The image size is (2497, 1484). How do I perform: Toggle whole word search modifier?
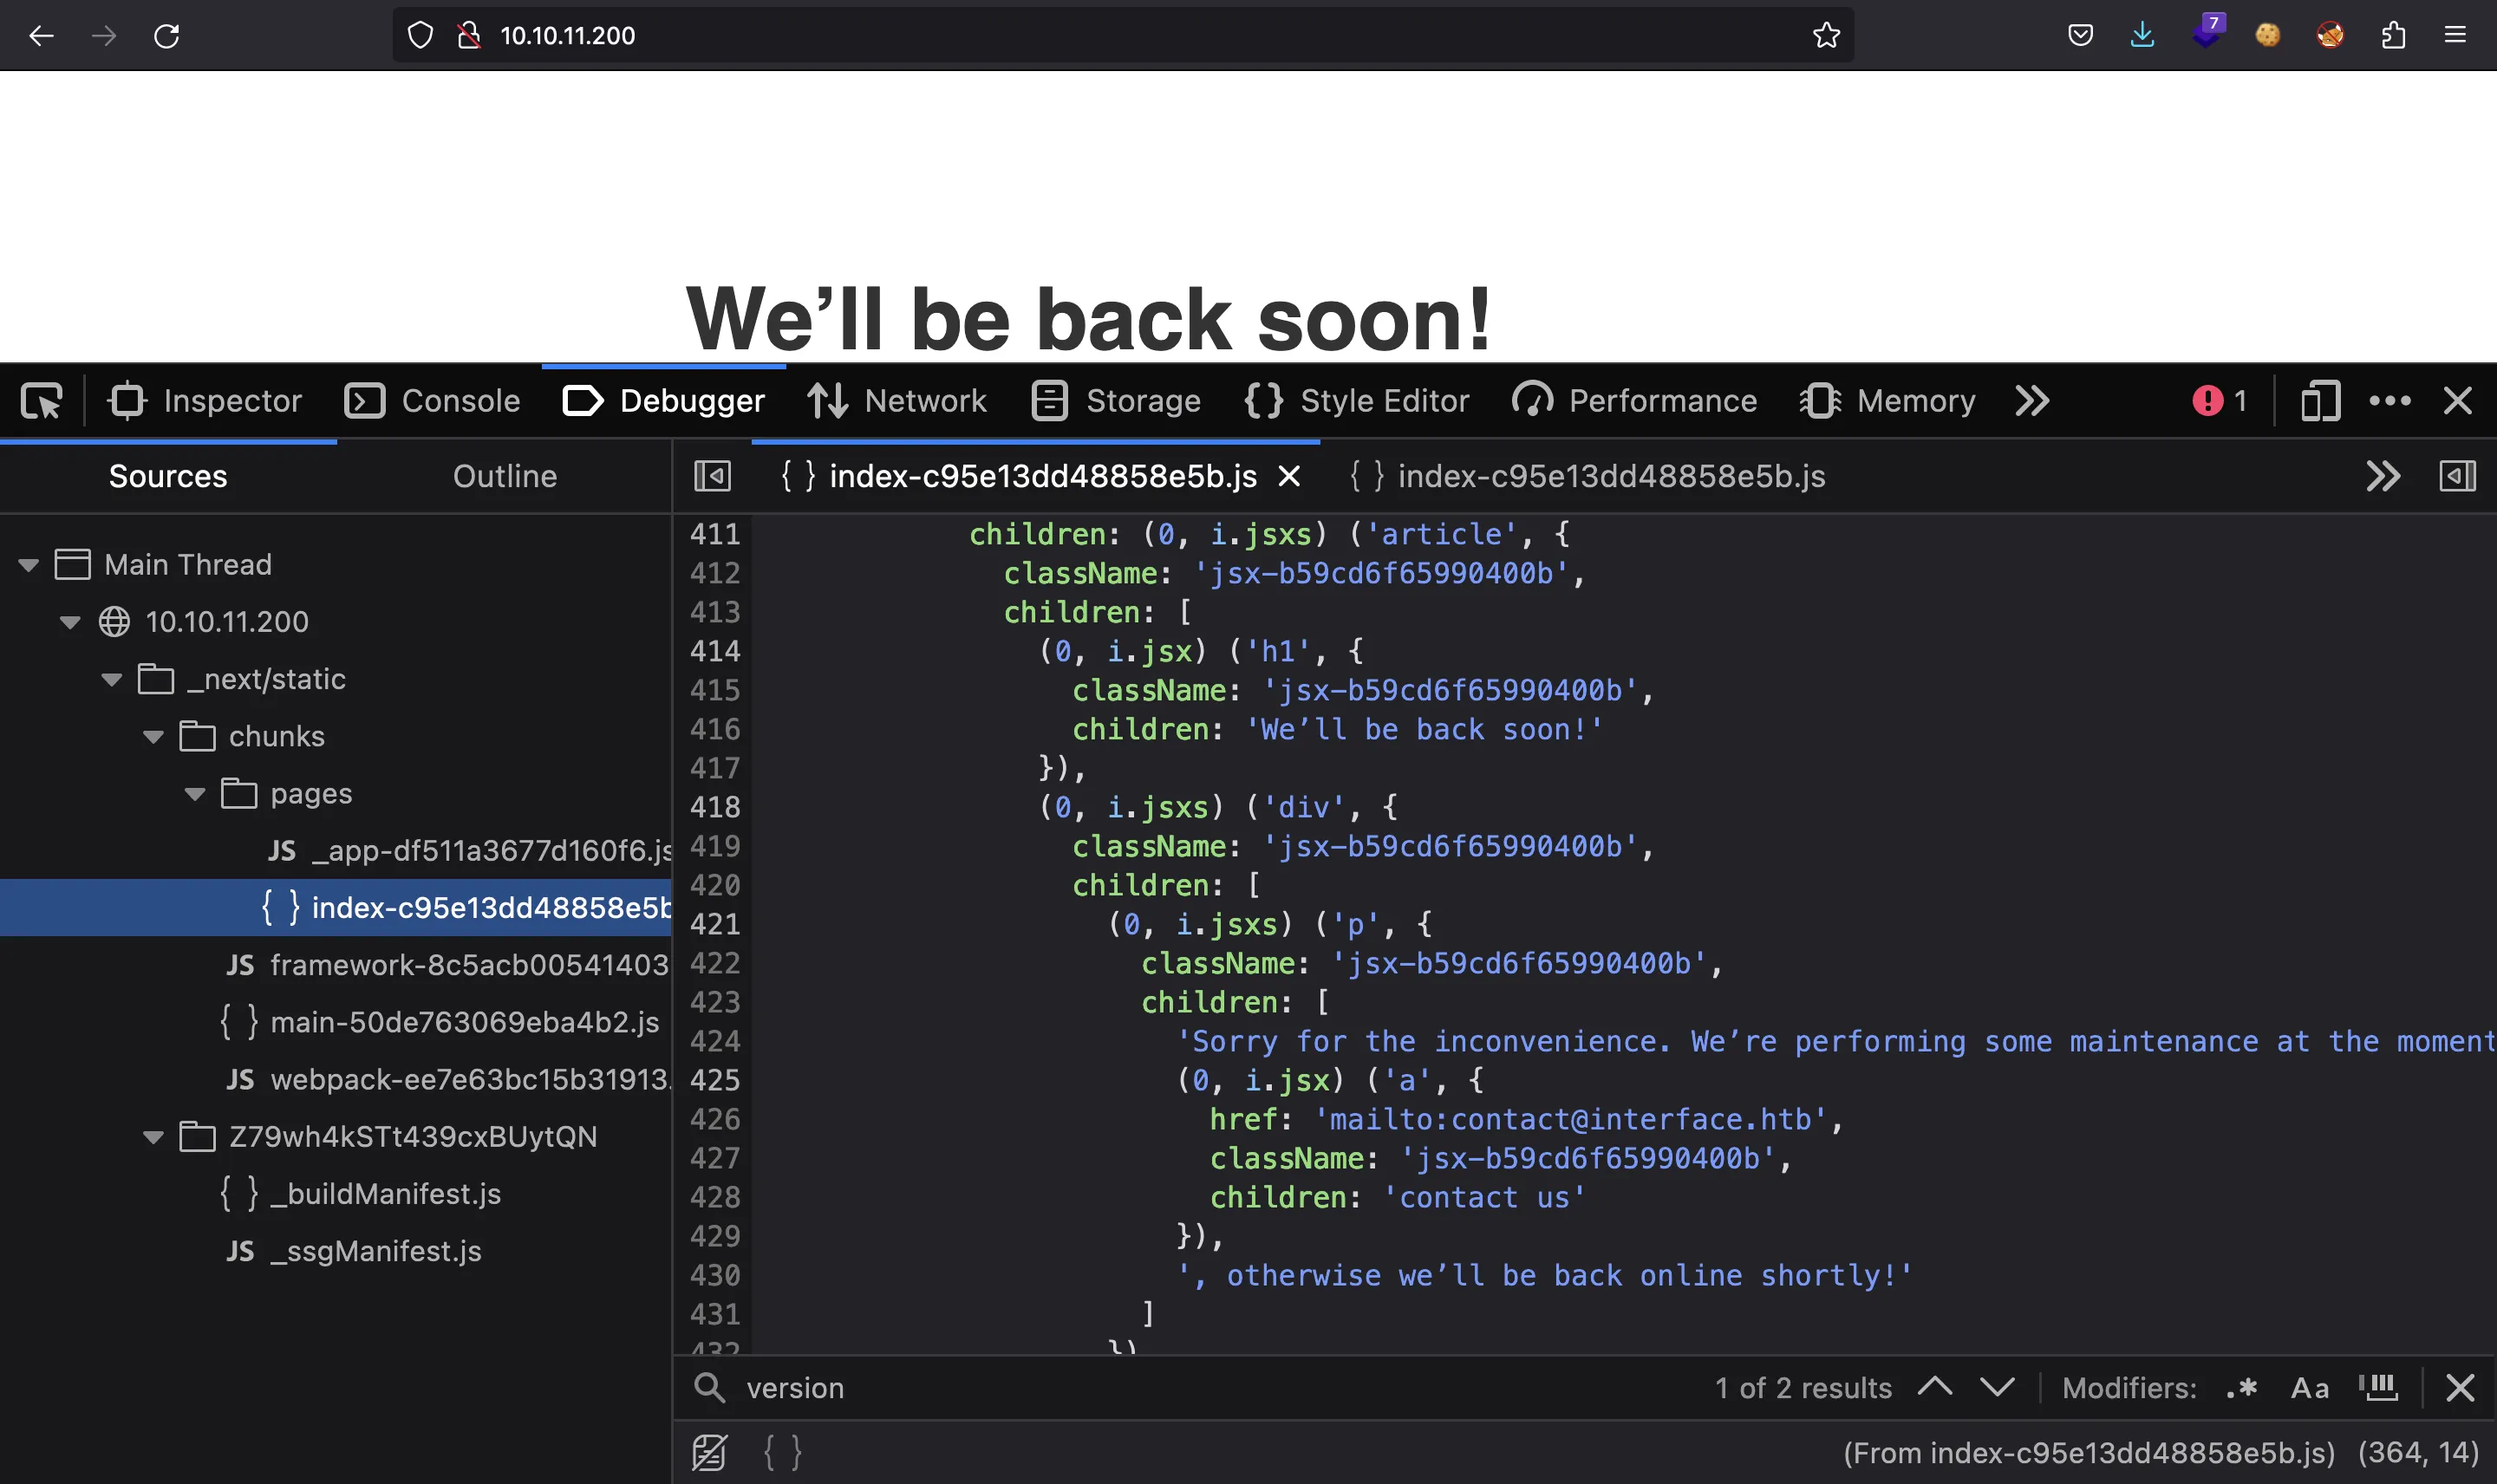click(x=2378, y=1388)
